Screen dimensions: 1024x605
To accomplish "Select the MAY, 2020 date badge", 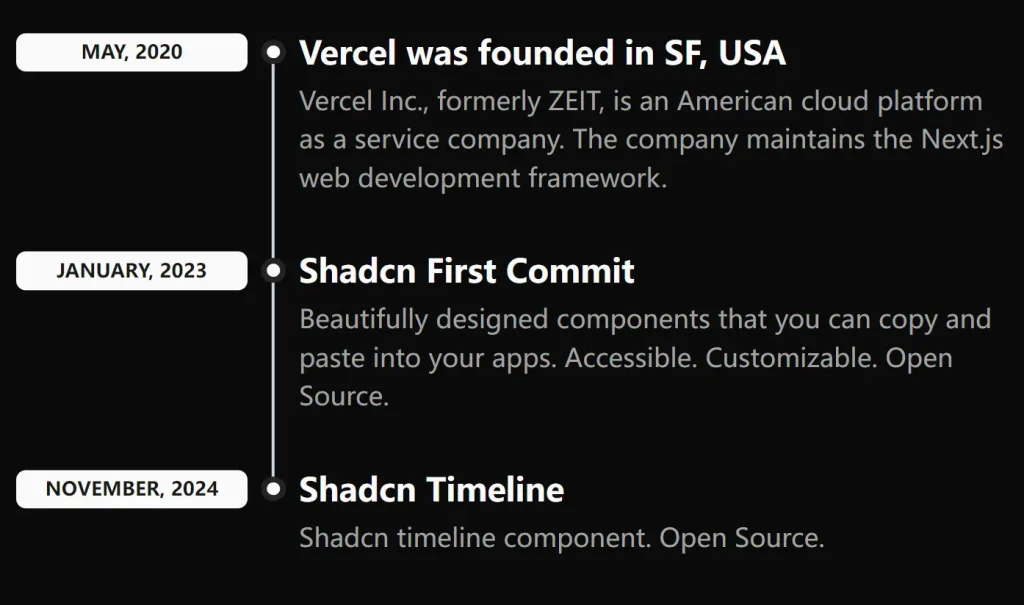I will coord(131,52).
